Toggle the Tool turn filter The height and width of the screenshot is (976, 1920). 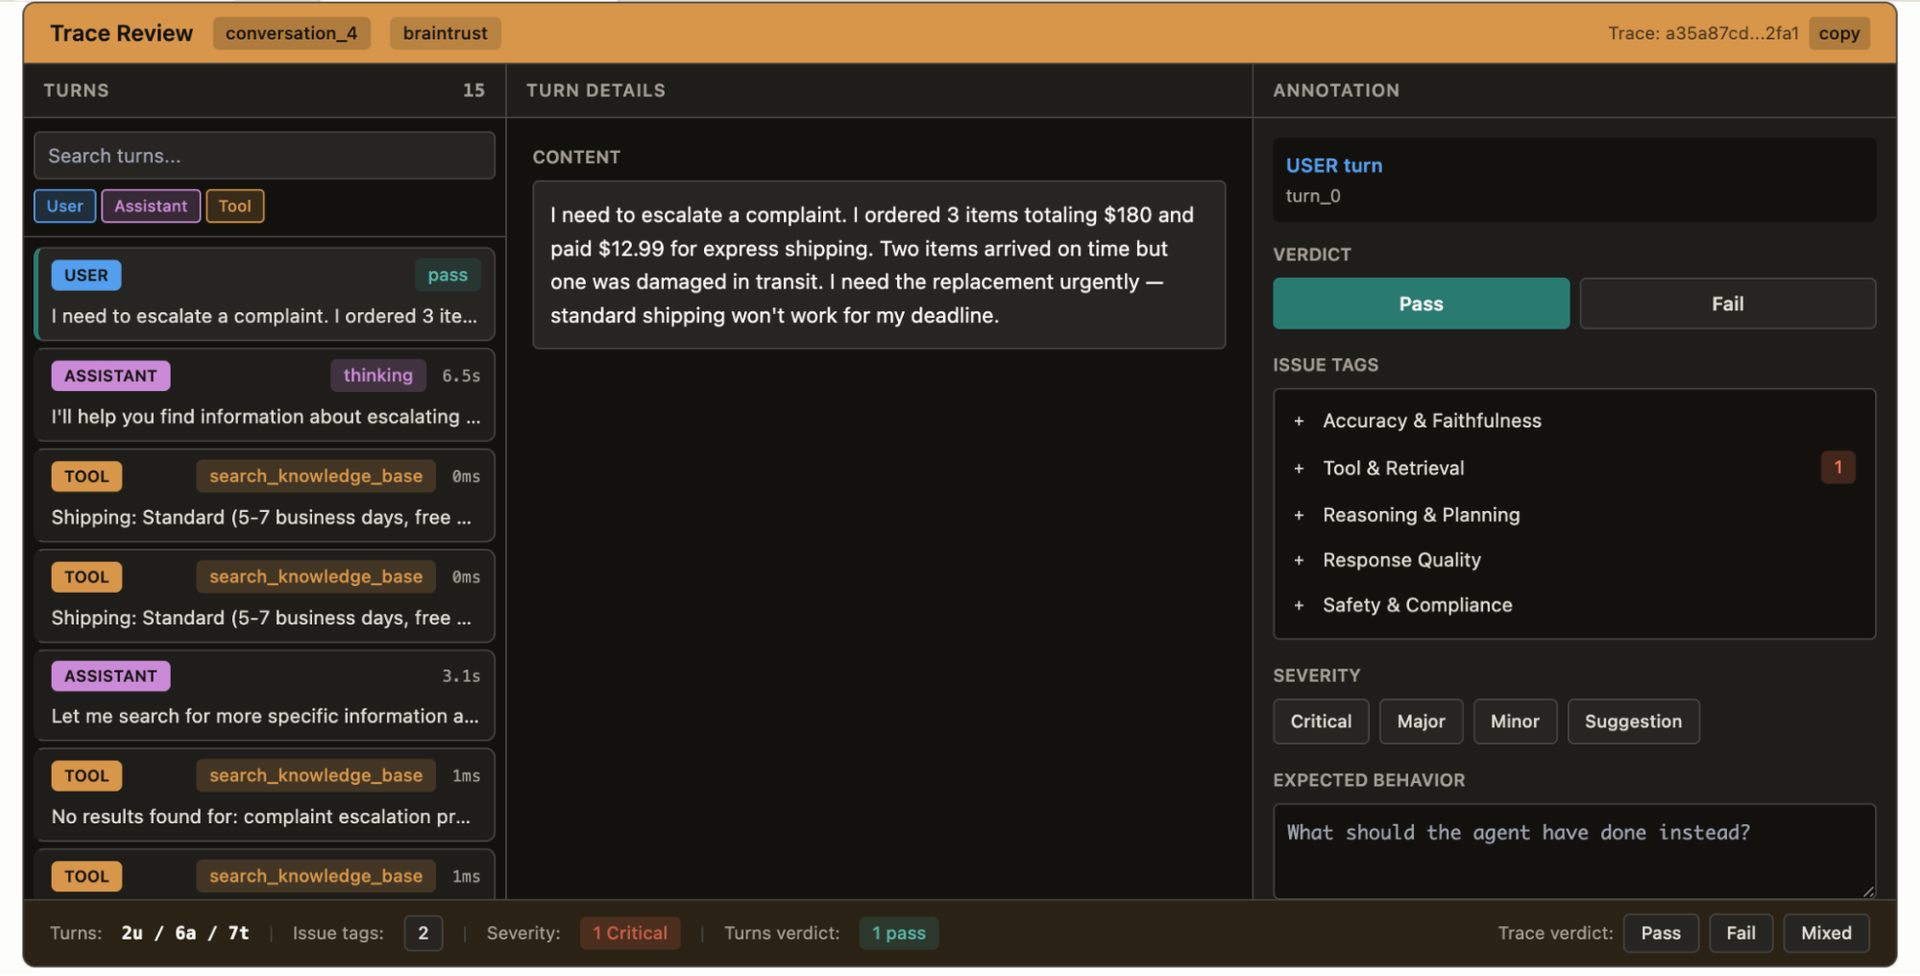235,206
